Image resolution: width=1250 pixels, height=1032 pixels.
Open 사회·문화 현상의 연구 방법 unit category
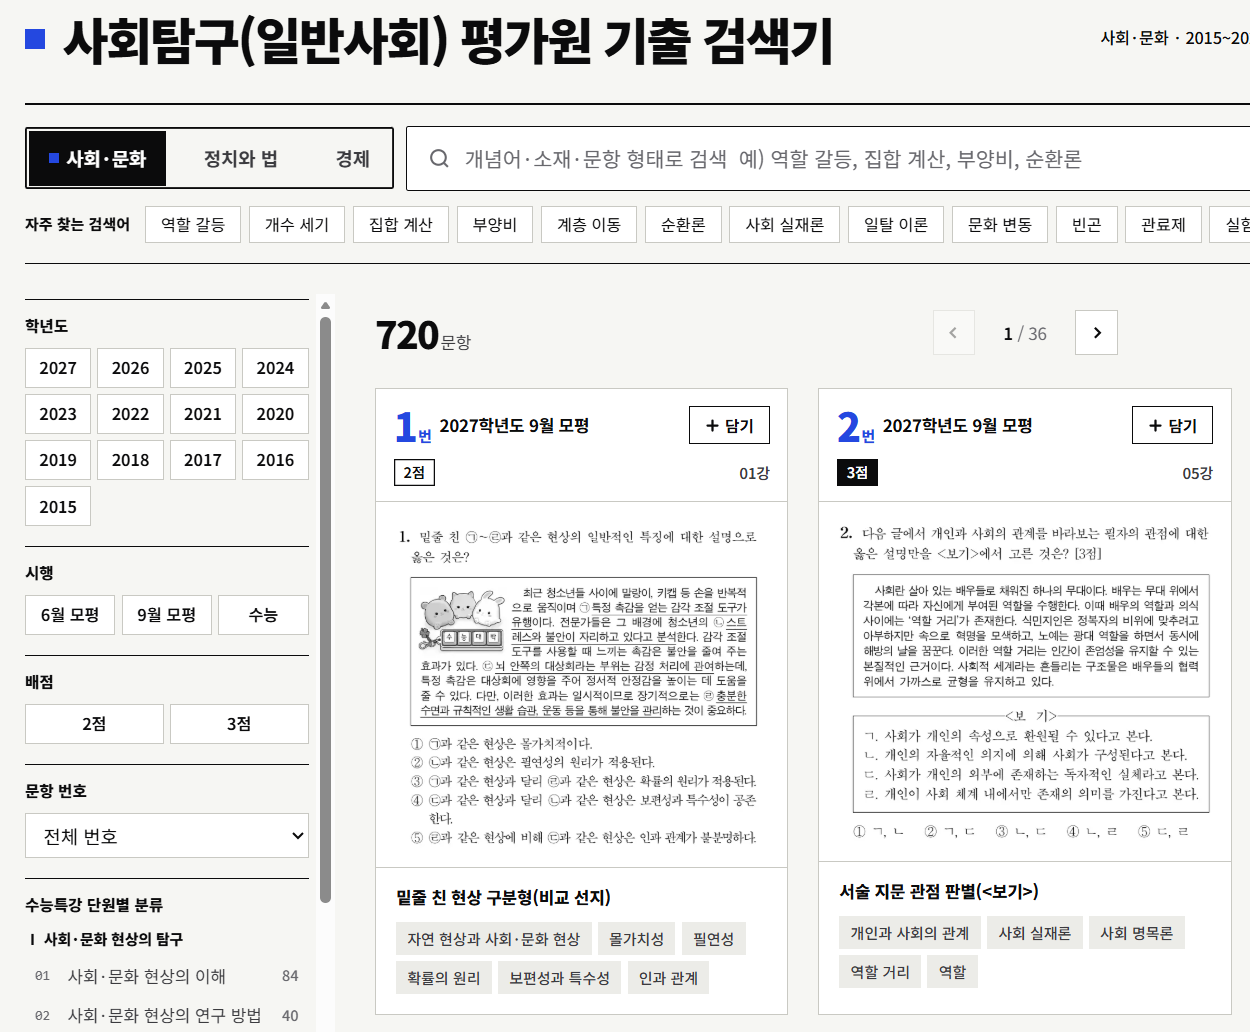(167, 1015)
